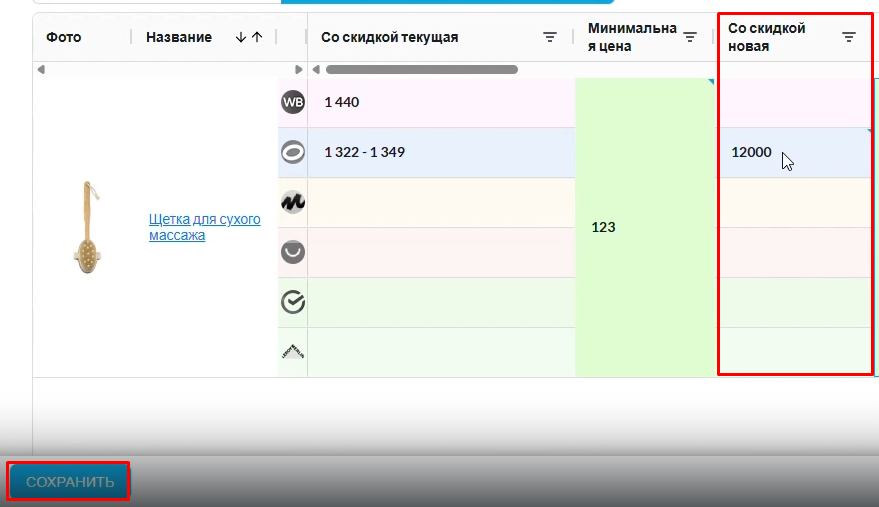Click the empty new price cell in the Wildberries row
The width and height of the screenshot is (879, 507).
pyautogui.click(x=794, y=102)
